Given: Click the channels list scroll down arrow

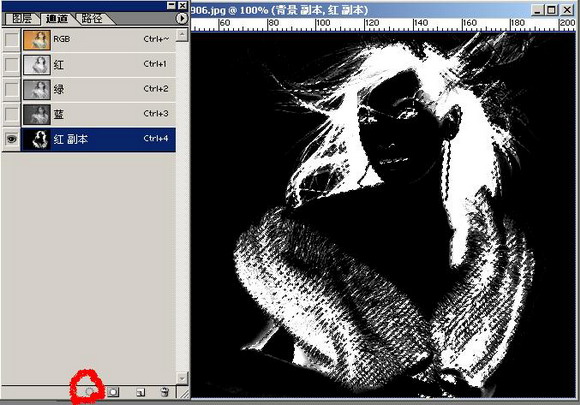Looking at the screenshot, I should point(182,378).
